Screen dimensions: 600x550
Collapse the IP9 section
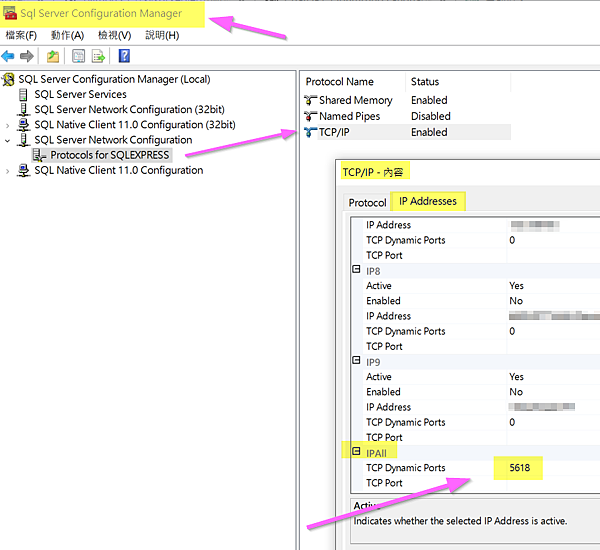point(356,361)
